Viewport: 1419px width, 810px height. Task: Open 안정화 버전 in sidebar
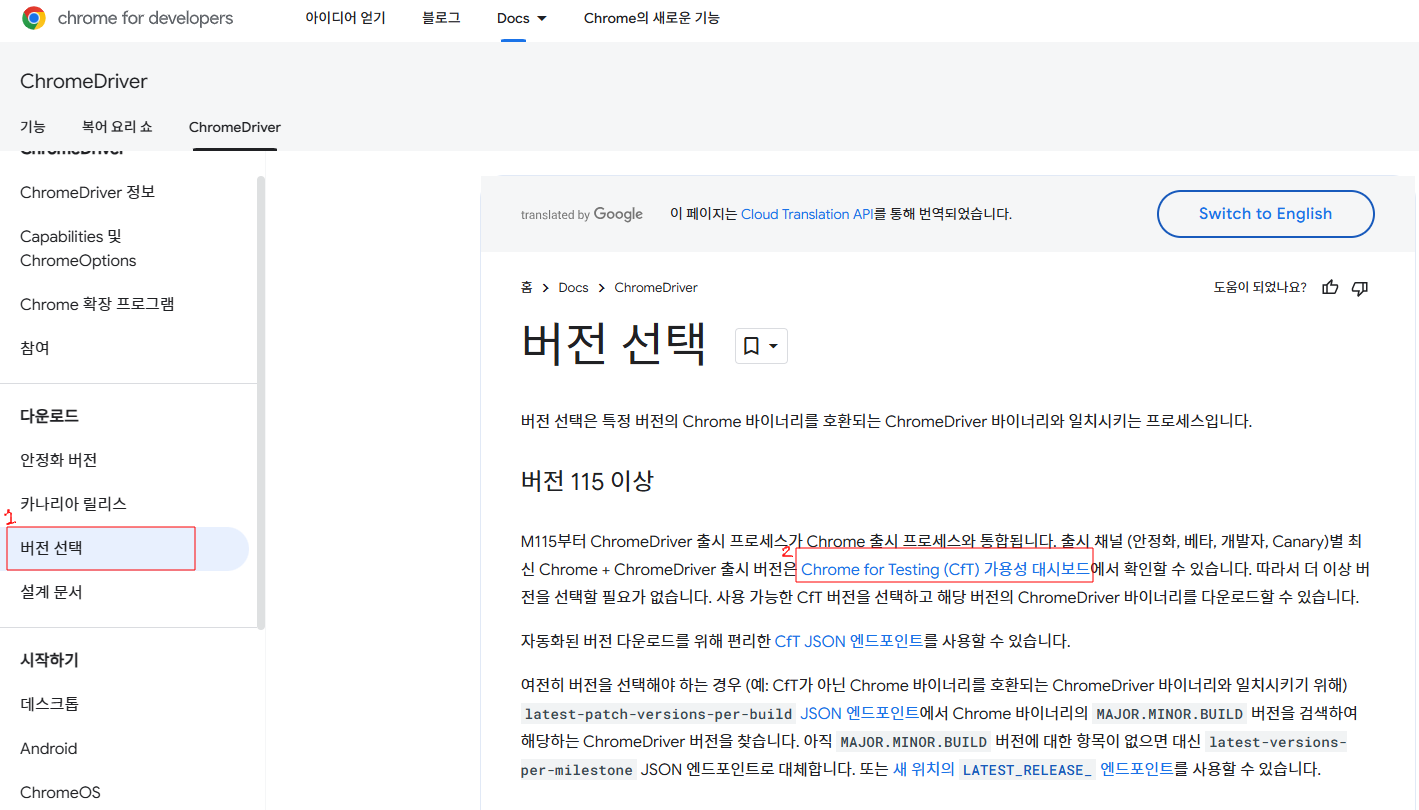(59, 460)
